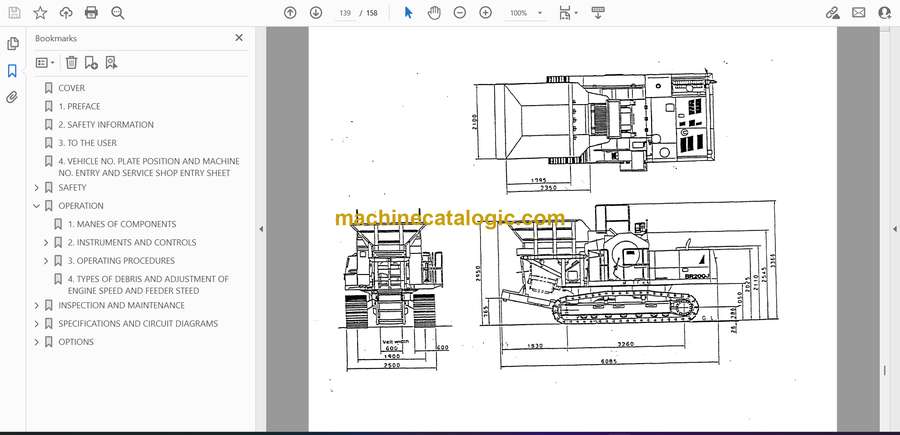Open the page thumbnails panel

pyautogui.click(x=13, y=44)
